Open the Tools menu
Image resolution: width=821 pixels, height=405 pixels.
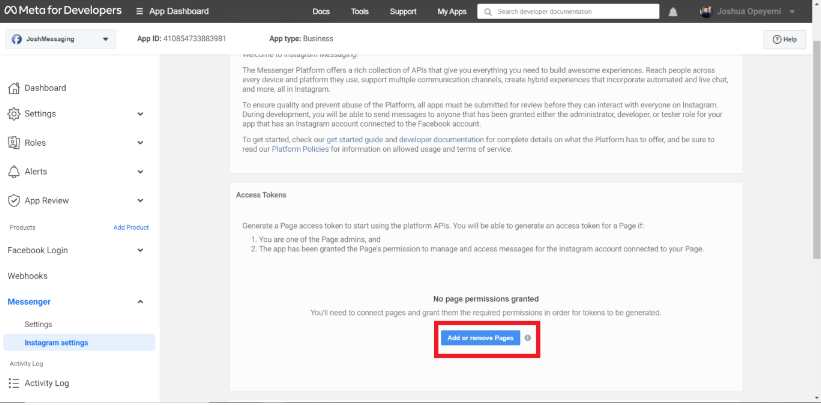coord(360,11)
